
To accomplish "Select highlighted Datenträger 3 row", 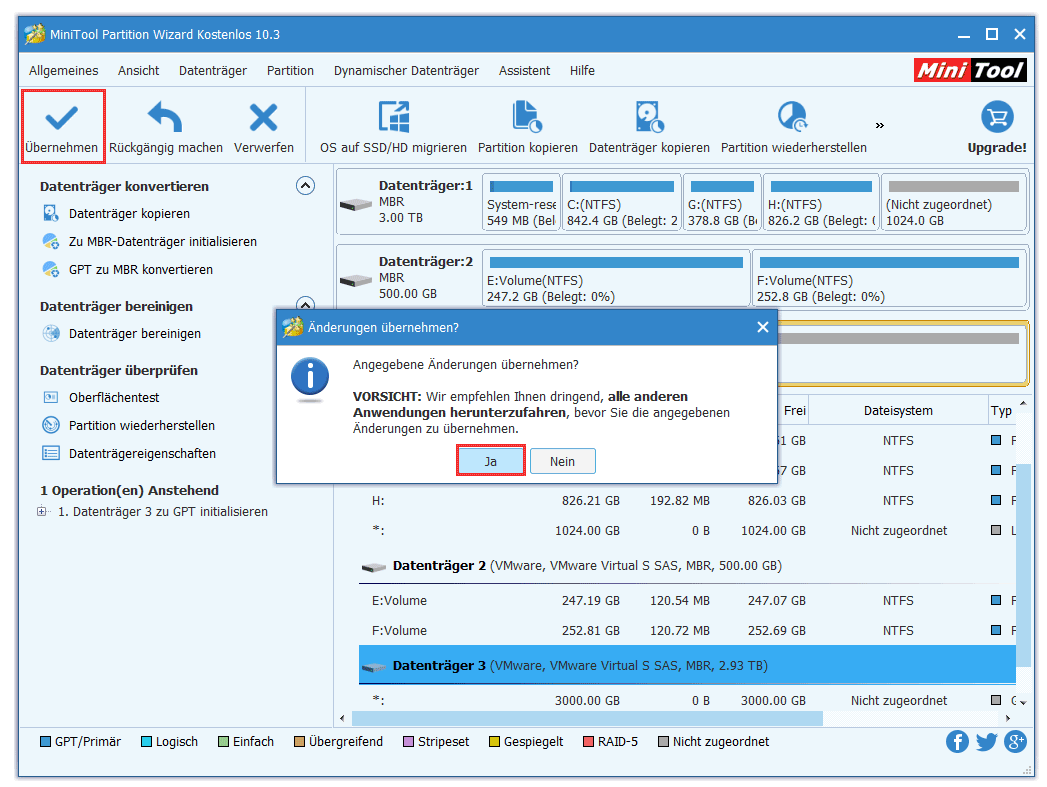I will coord(687,666).
